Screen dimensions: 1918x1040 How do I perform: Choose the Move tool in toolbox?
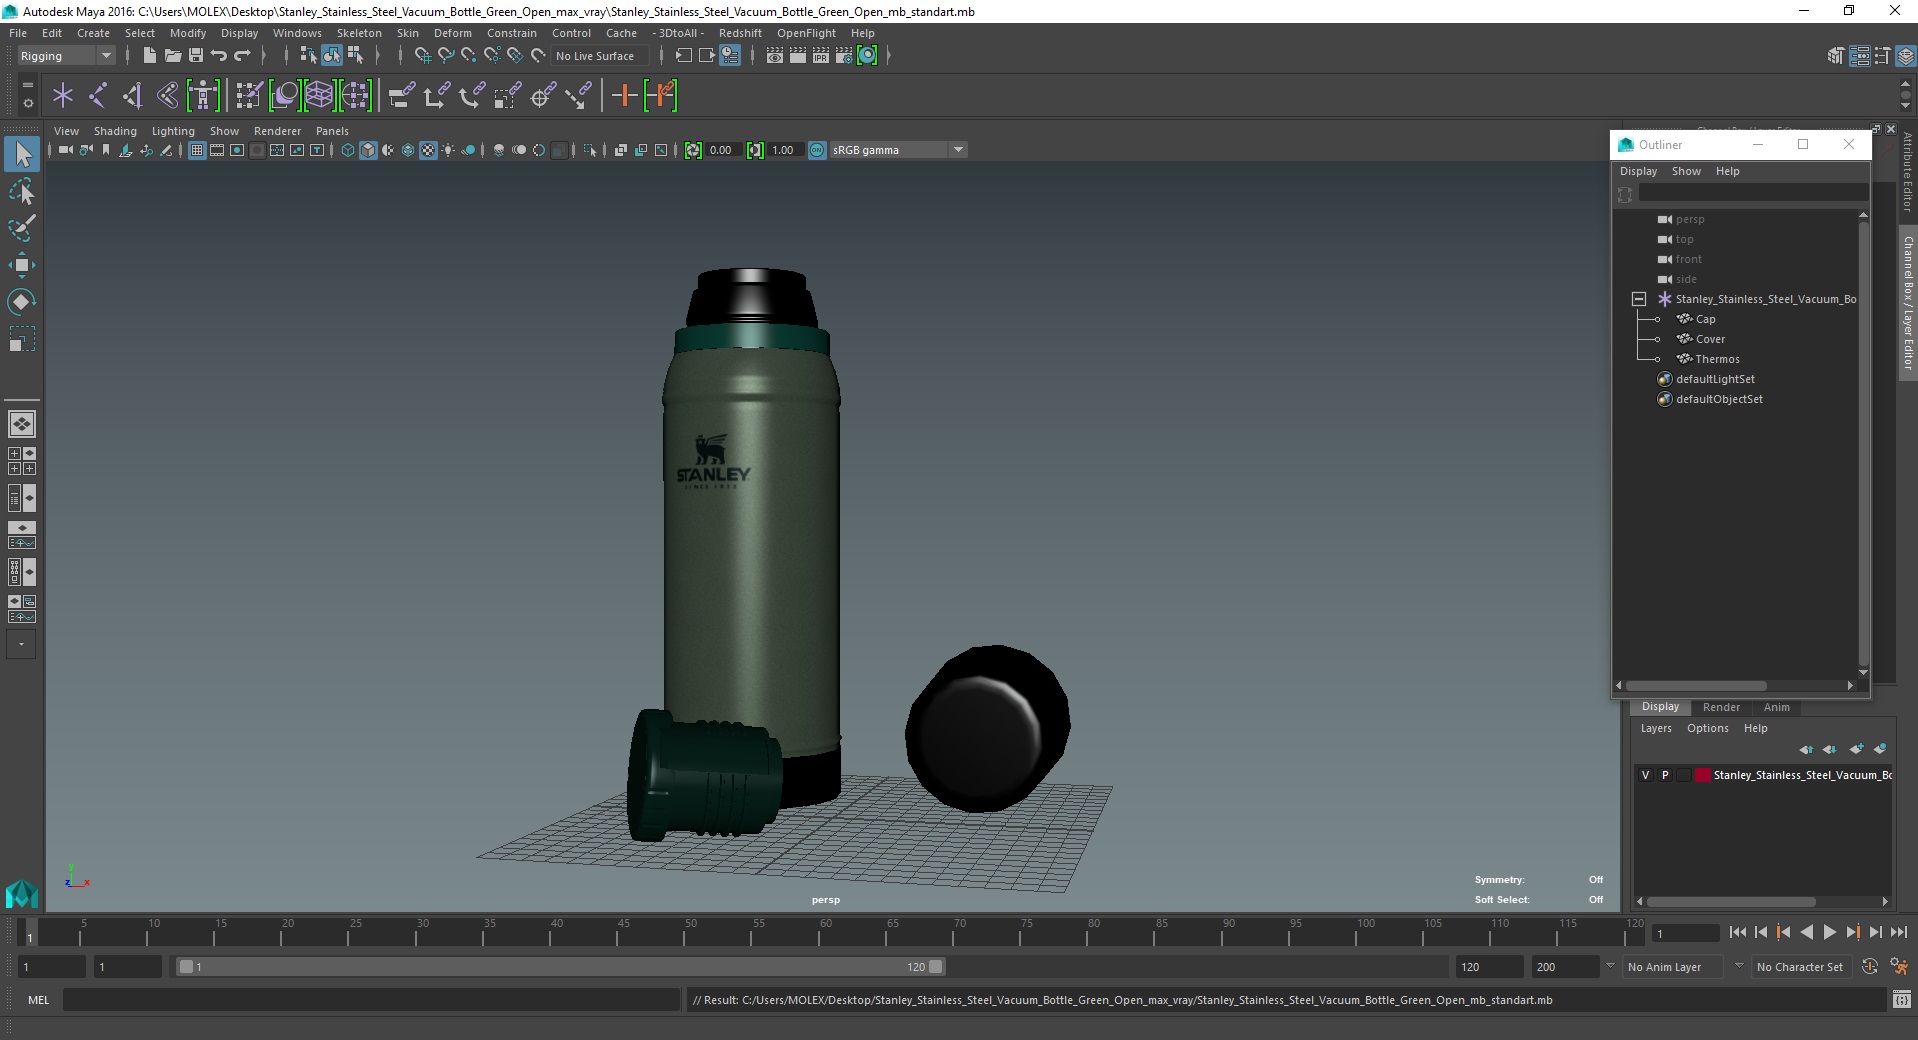pyautogui.click(x=22, y=265)
